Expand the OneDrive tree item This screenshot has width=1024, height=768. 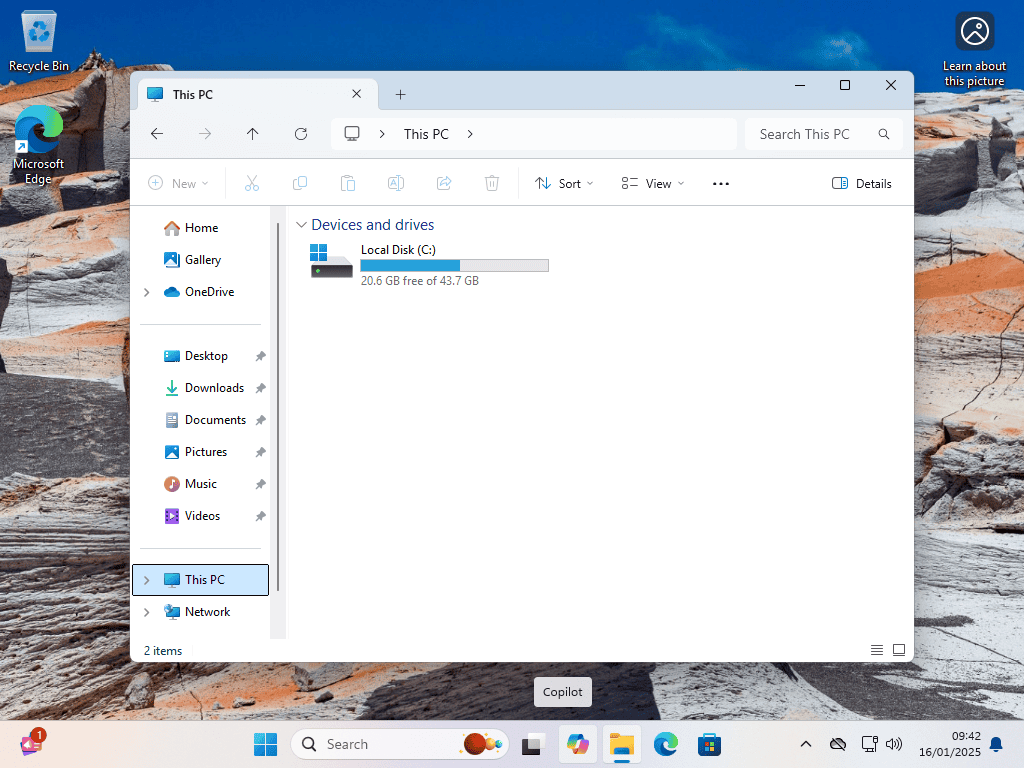(146, 291)
